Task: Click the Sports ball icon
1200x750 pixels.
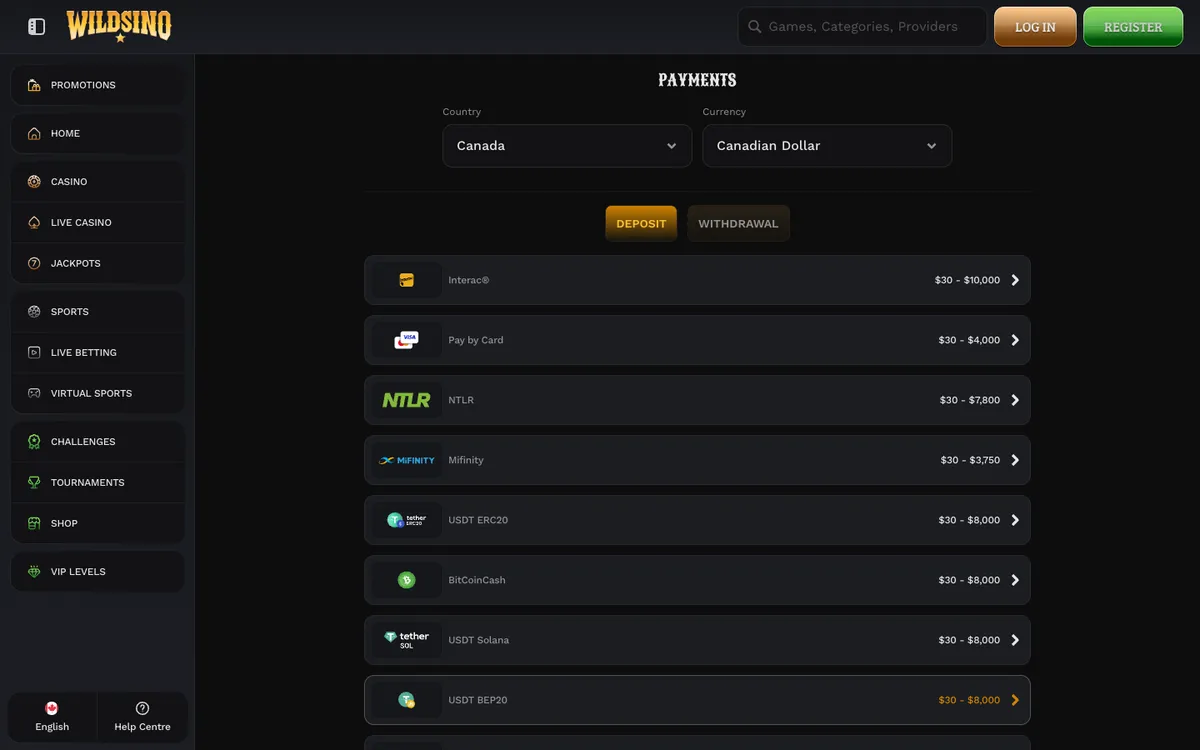Action: tap(34, 312)
